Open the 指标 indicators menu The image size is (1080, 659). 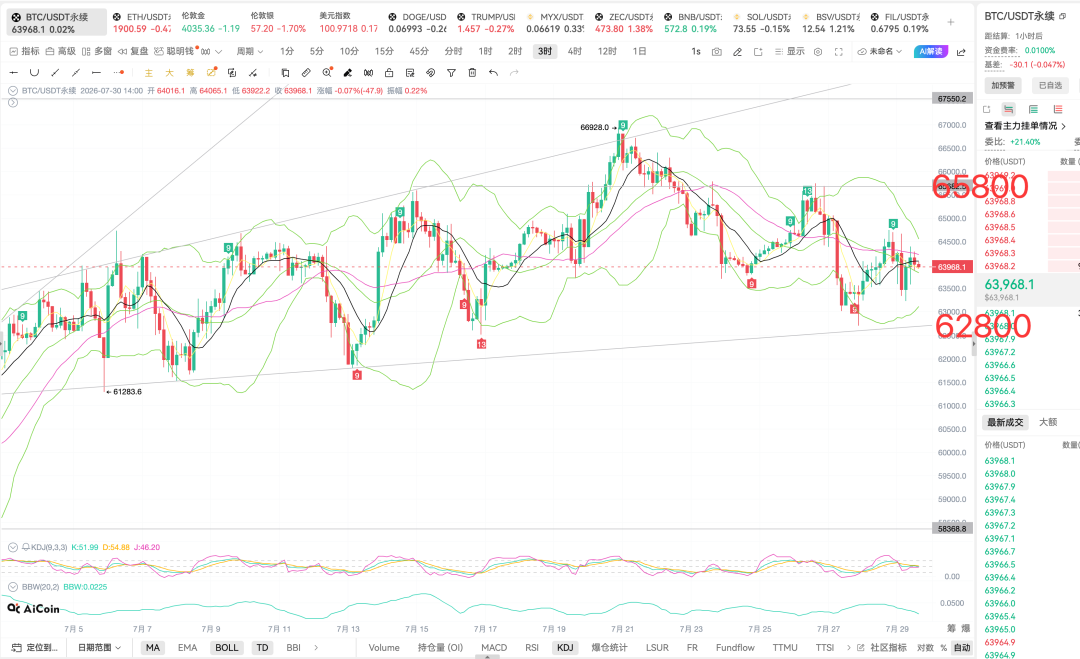coord(24,52)
